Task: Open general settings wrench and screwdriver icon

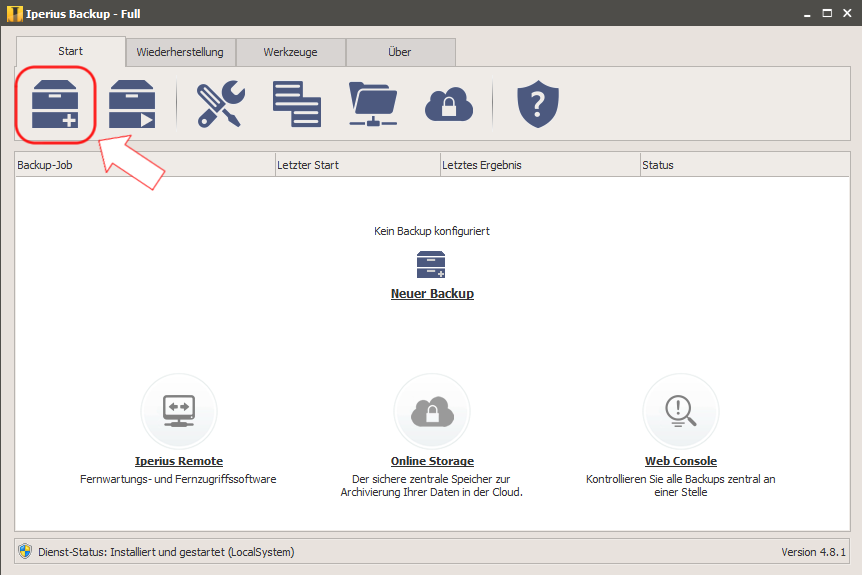Action: click(x=220, y=104)
